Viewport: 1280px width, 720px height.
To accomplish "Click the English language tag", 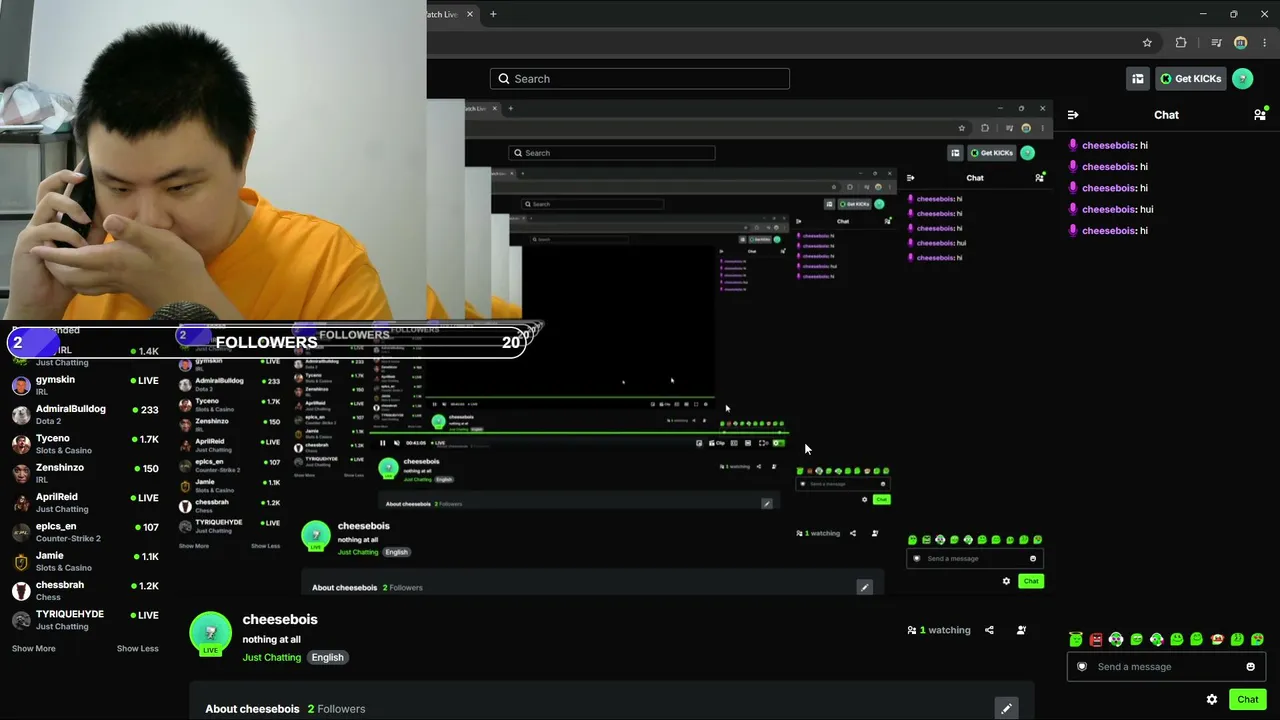I will pyautogui.click(x=327, y=657).
